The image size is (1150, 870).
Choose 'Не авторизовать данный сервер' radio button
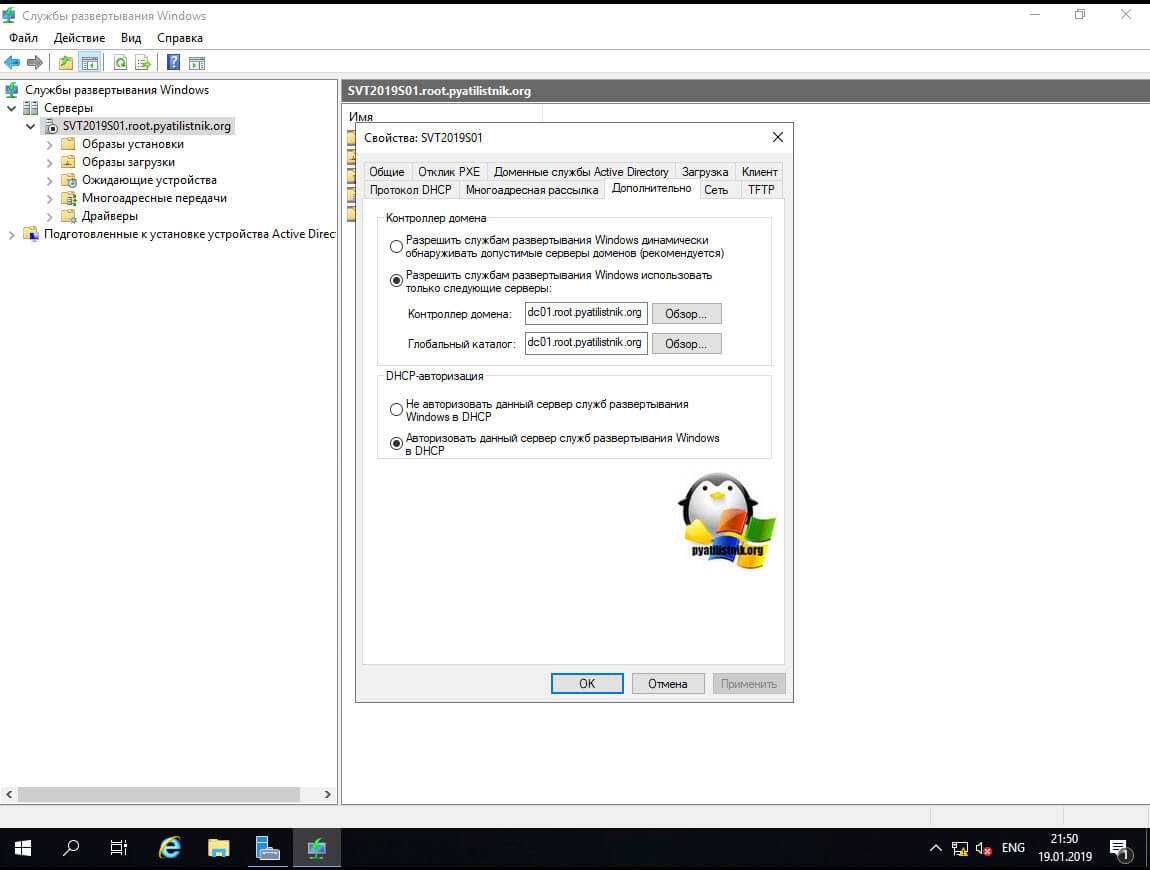point(397,410)
